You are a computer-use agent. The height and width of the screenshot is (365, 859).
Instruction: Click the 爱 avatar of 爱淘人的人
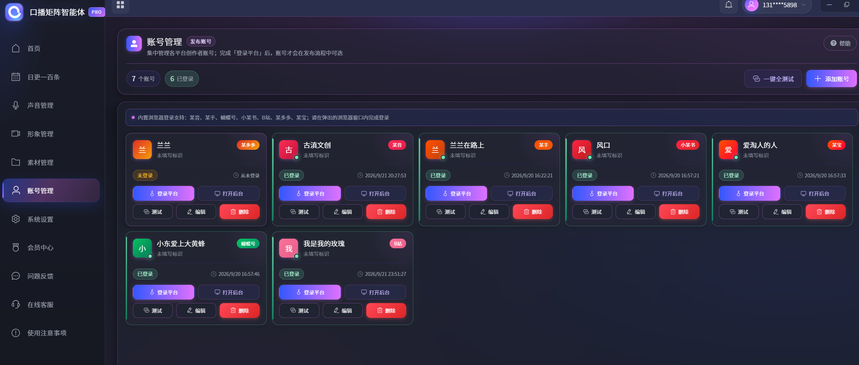[x=728, y=150]
